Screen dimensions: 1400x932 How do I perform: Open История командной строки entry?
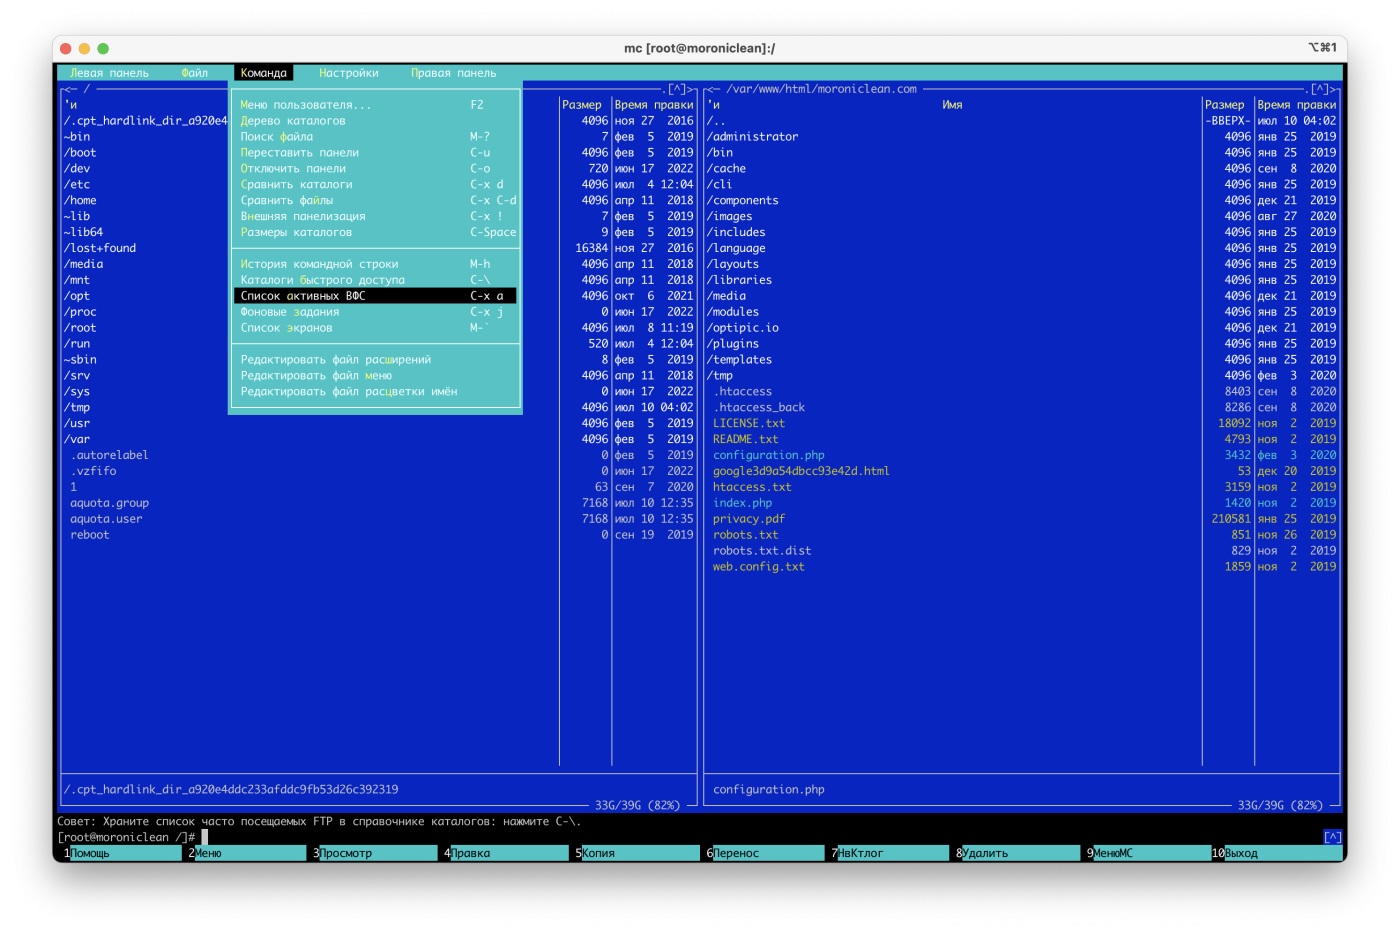coord(376,265)
